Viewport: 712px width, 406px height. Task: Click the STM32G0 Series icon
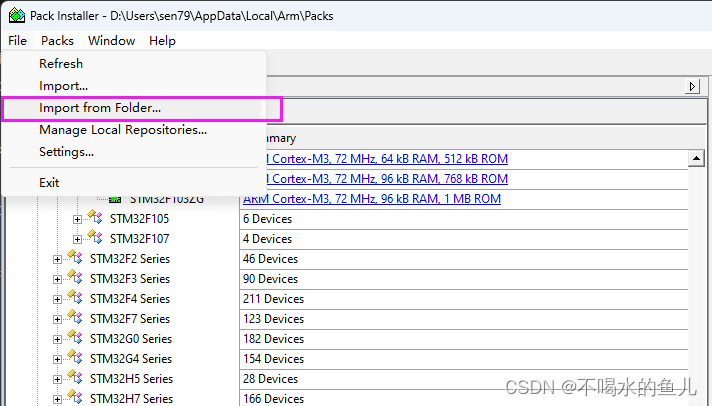[x=75, y=337]
